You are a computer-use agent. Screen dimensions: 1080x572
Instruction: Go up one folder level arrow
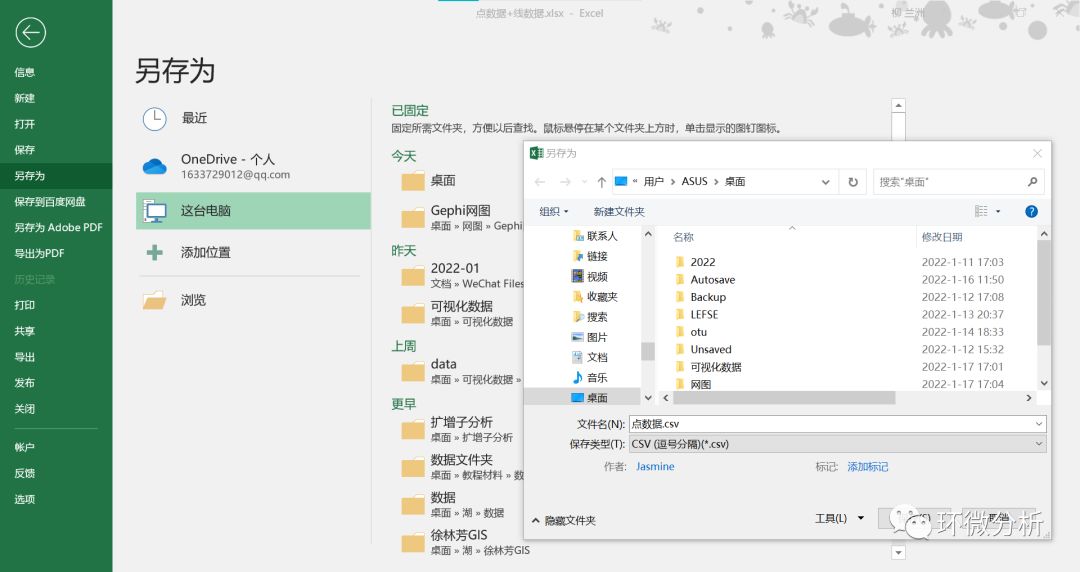coord(601,182)
